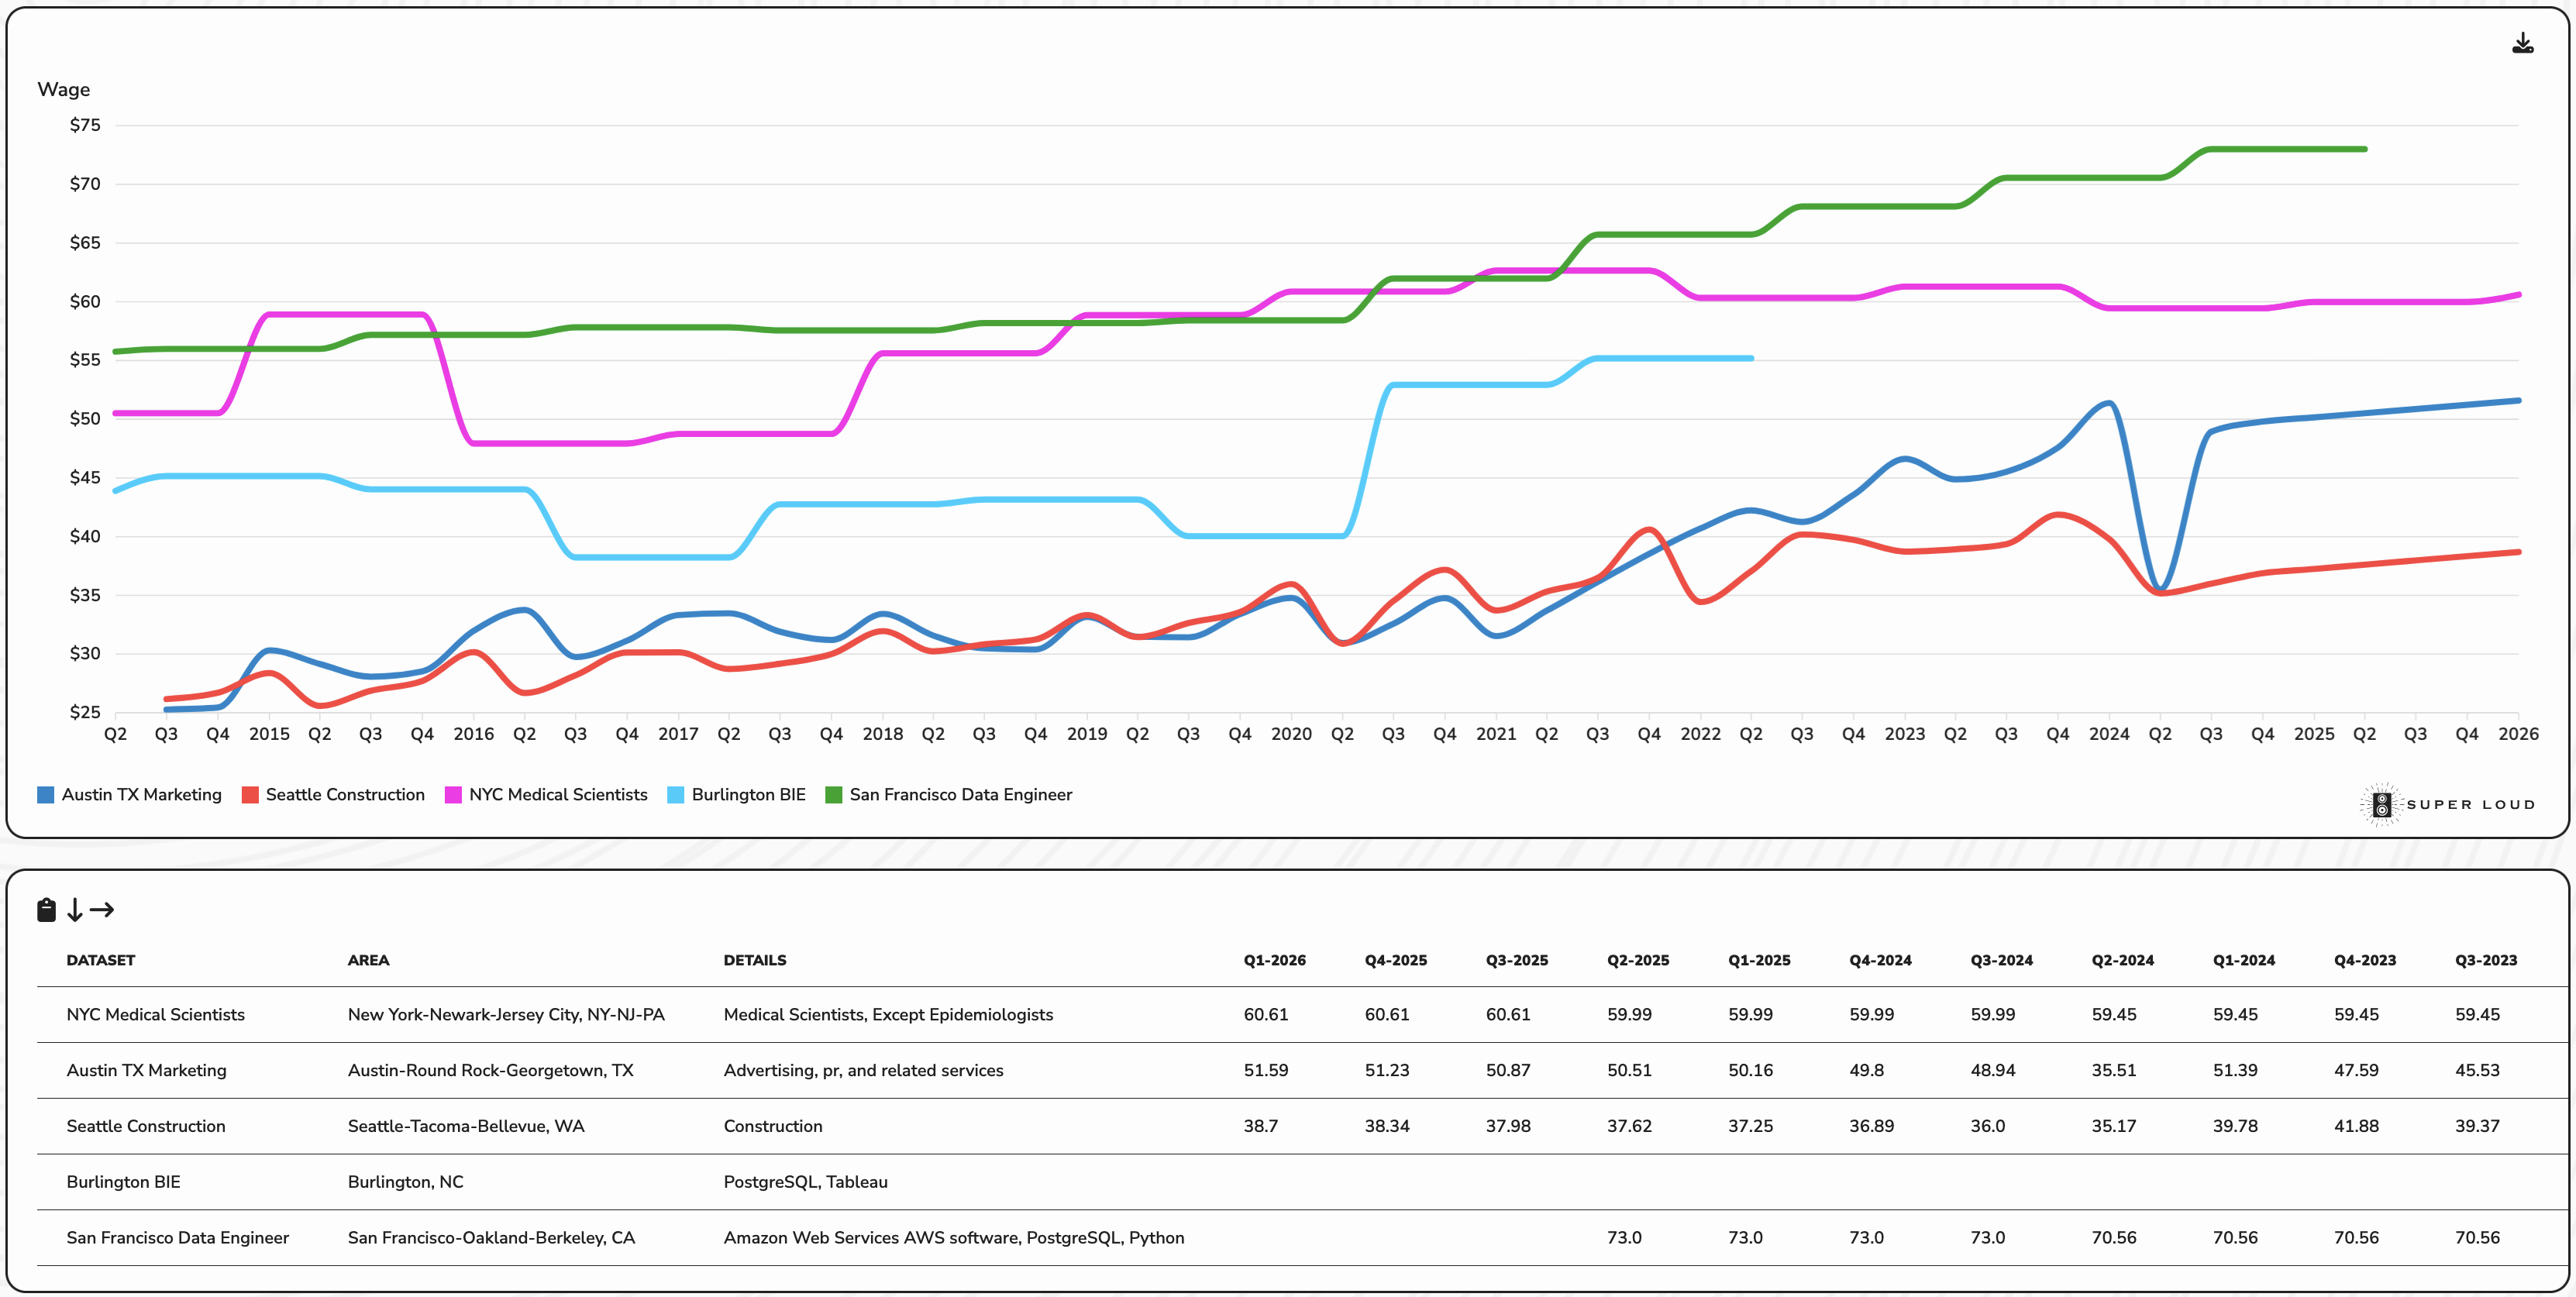Click the DATASET column header

(100, 959)
